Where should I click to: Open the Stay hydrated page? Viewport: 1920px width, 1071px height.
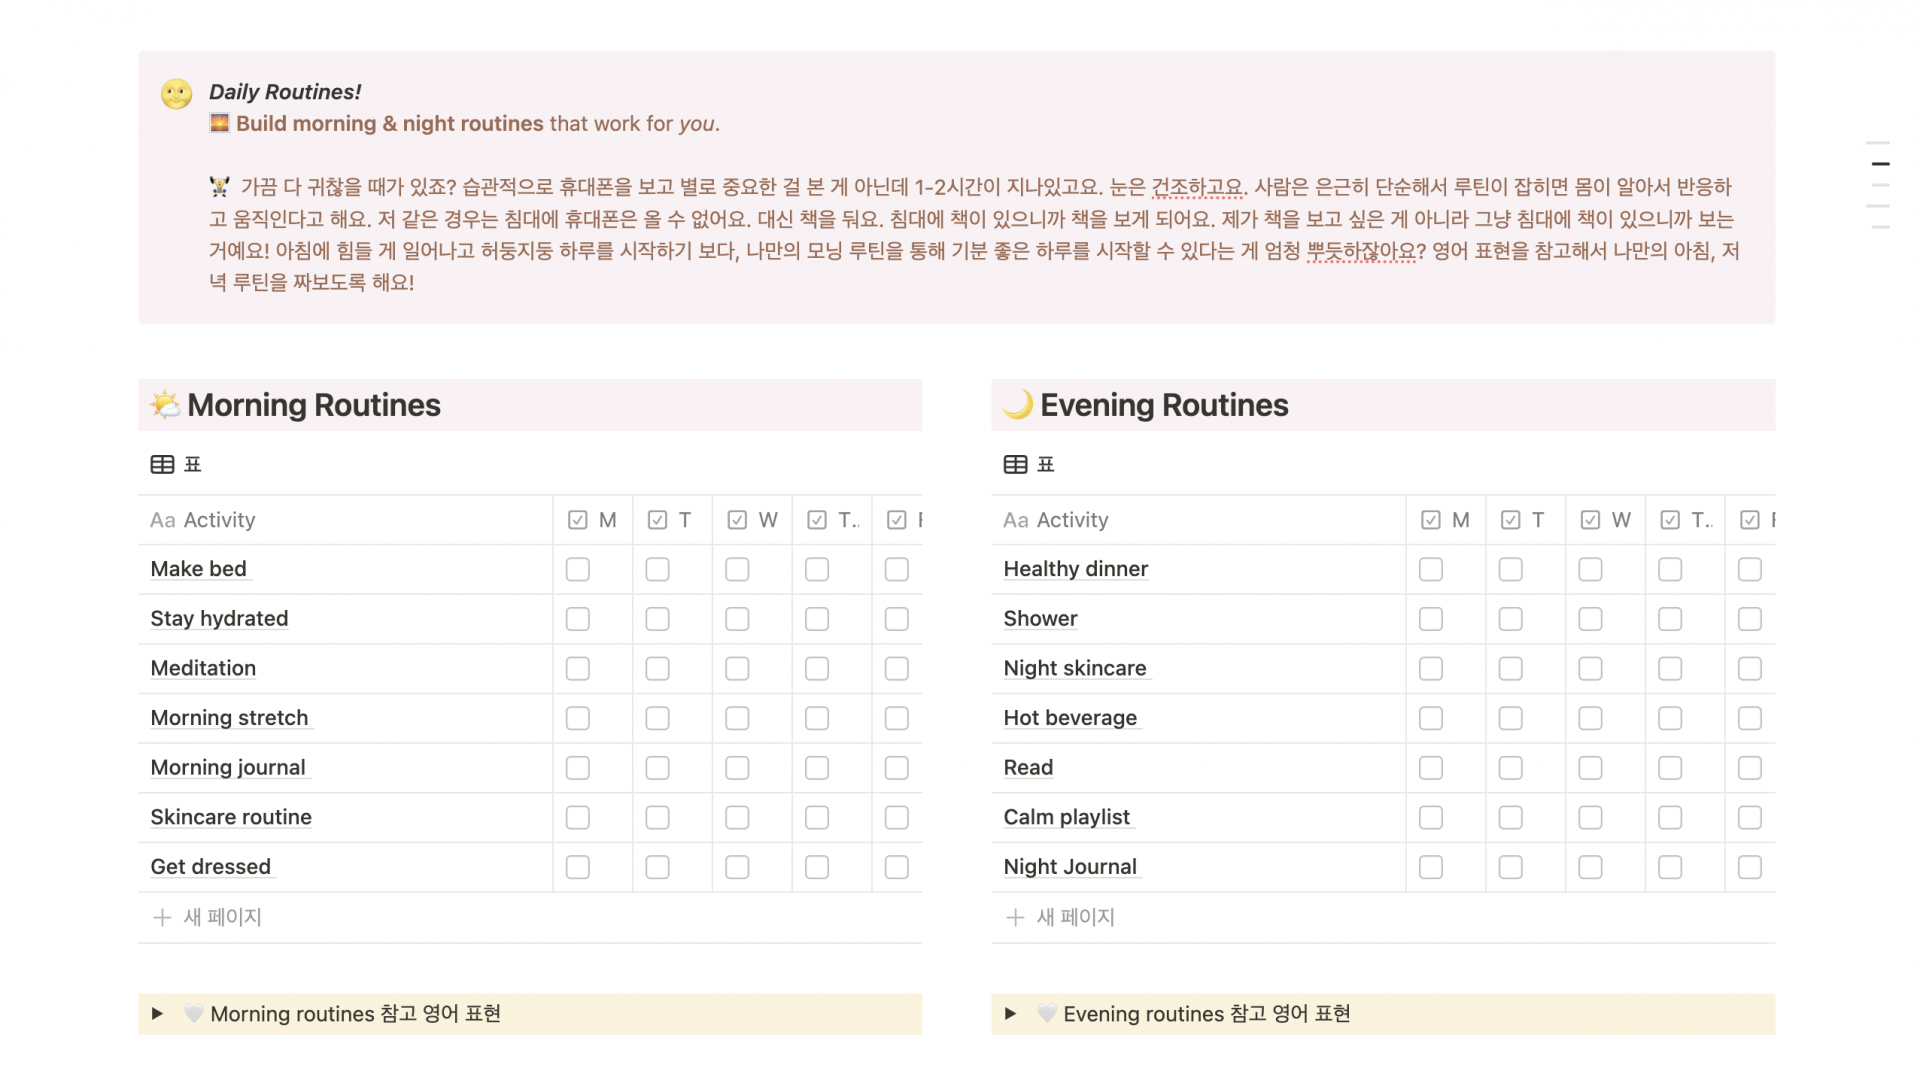(219, 619)
